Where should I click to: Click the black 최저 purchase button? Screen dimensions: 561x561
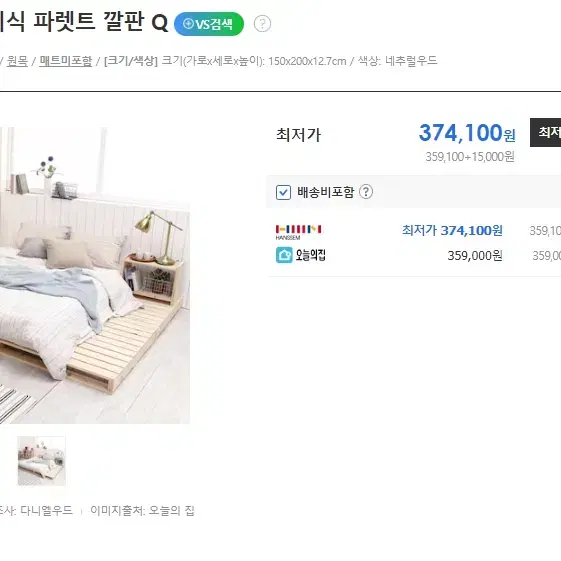click(545, 132)
